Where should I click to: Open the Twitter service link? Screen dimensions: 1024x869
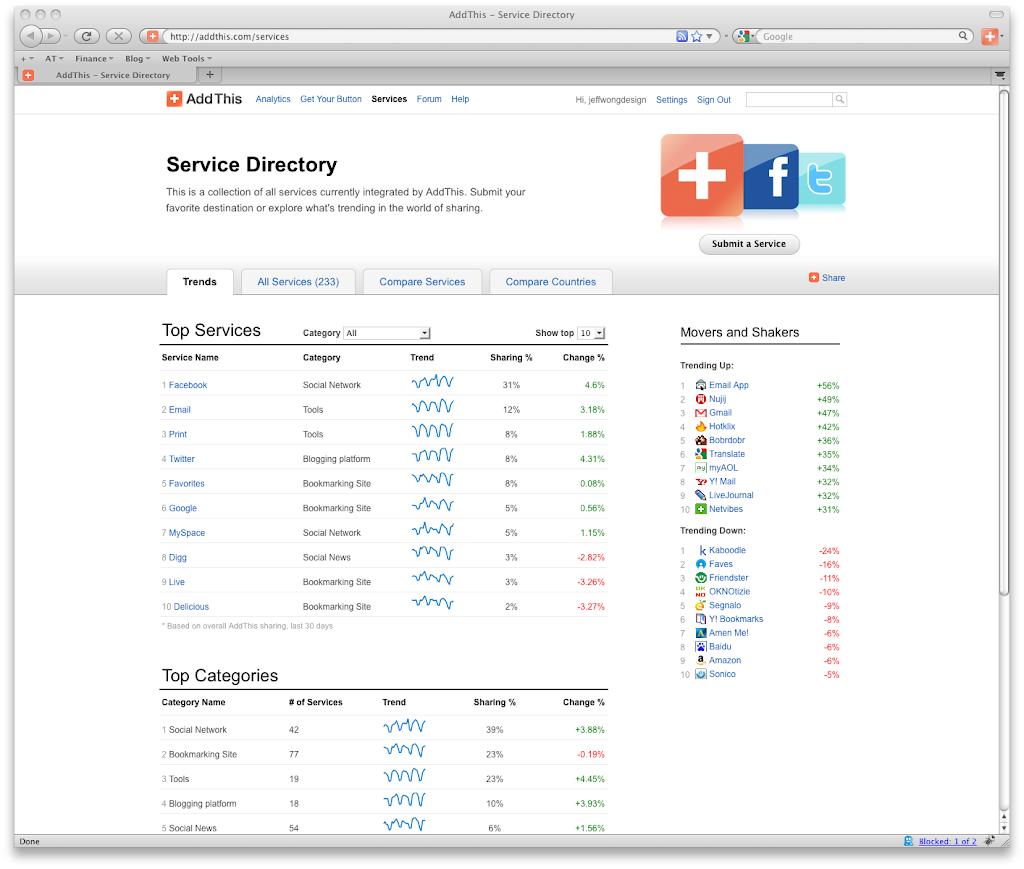click(182, 459)
